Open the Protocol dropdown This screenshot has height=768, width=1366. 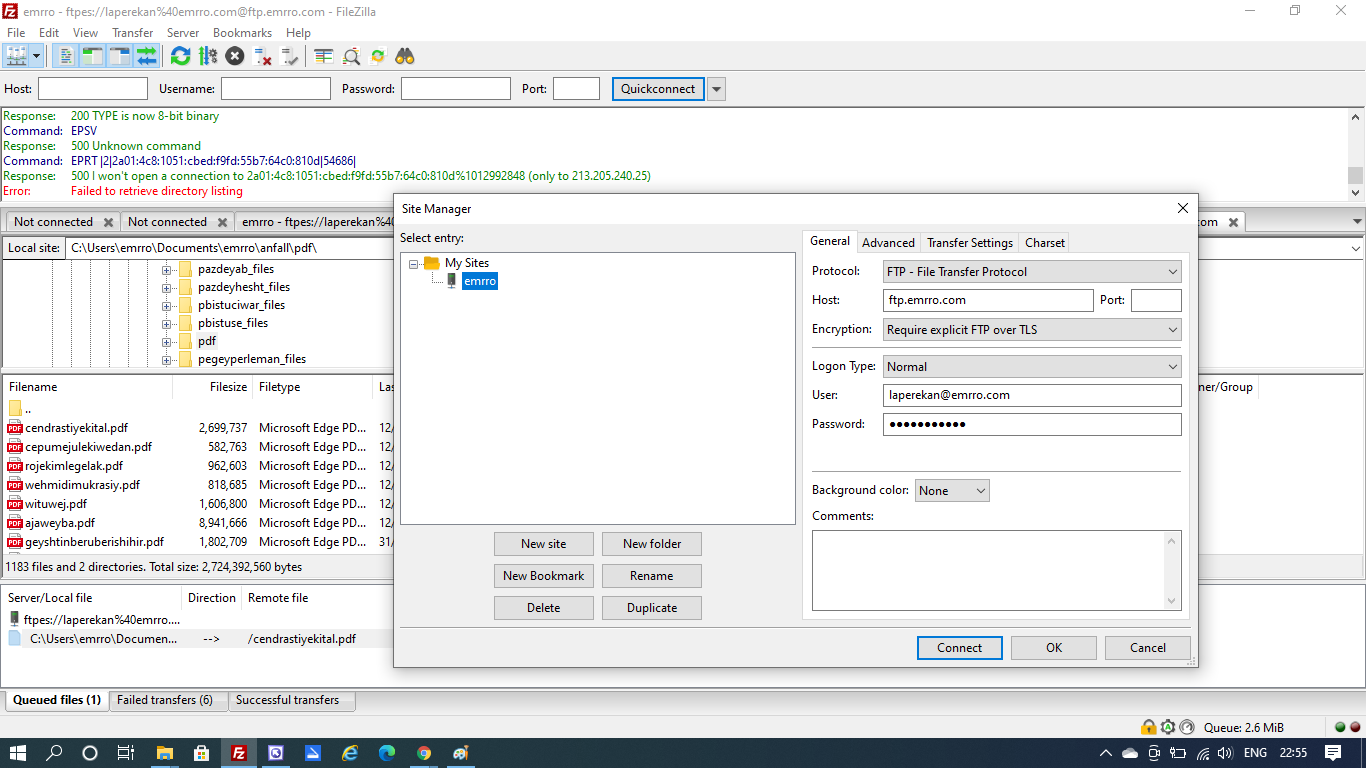pos(1032,272)
